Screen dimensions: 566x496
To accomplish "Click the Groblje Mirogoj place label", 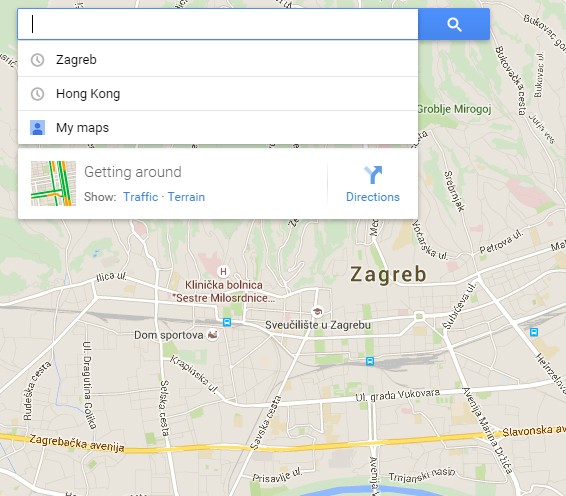I will coord(454,109).
